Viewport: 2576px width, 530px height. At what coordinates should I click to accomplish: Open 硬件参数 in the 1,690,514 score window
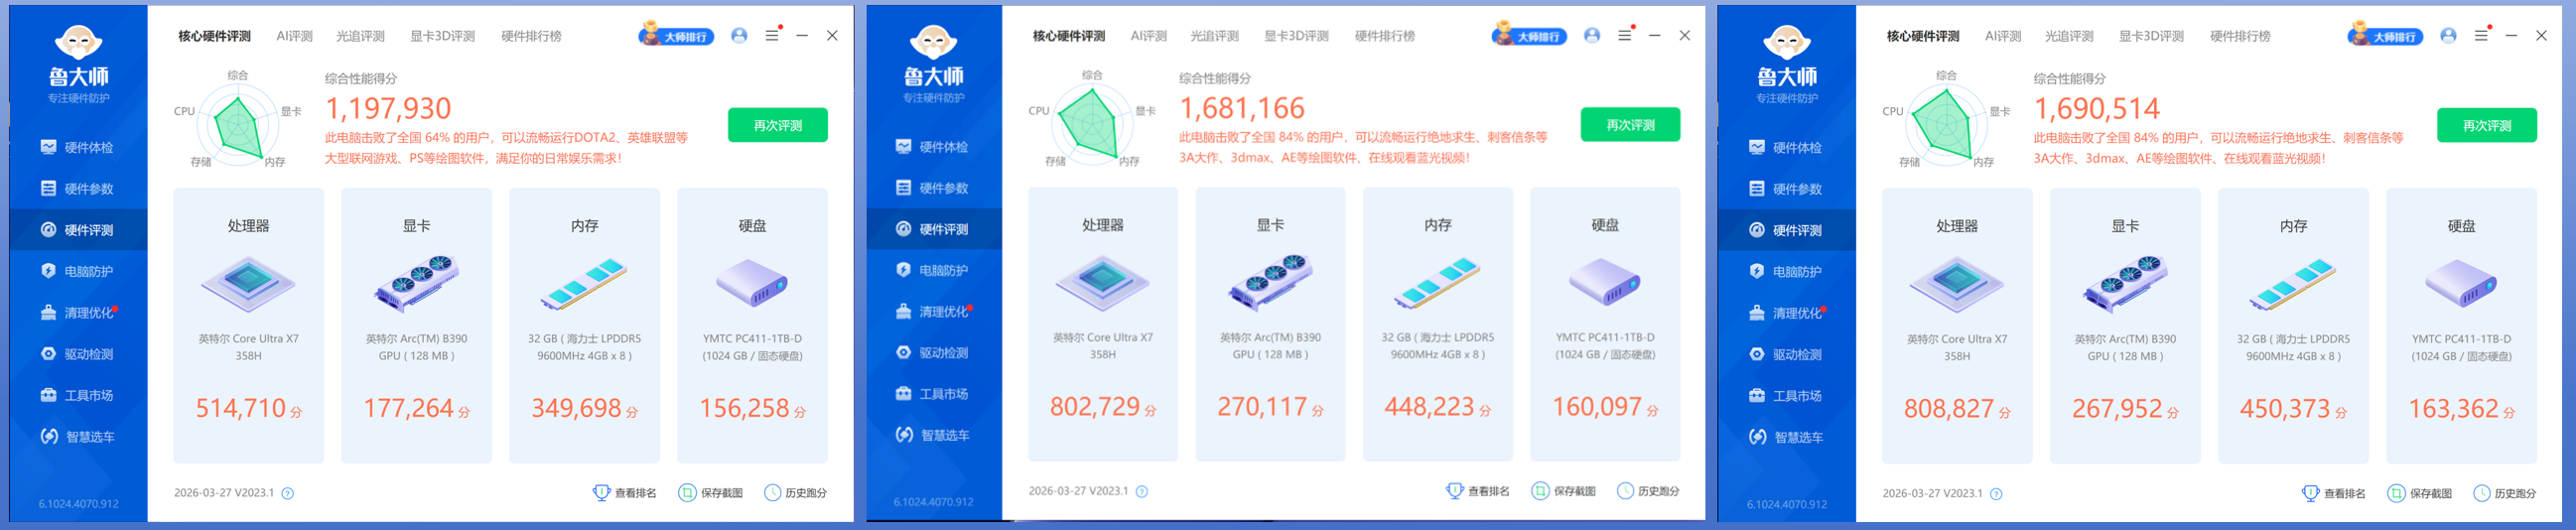[1787, 188]
